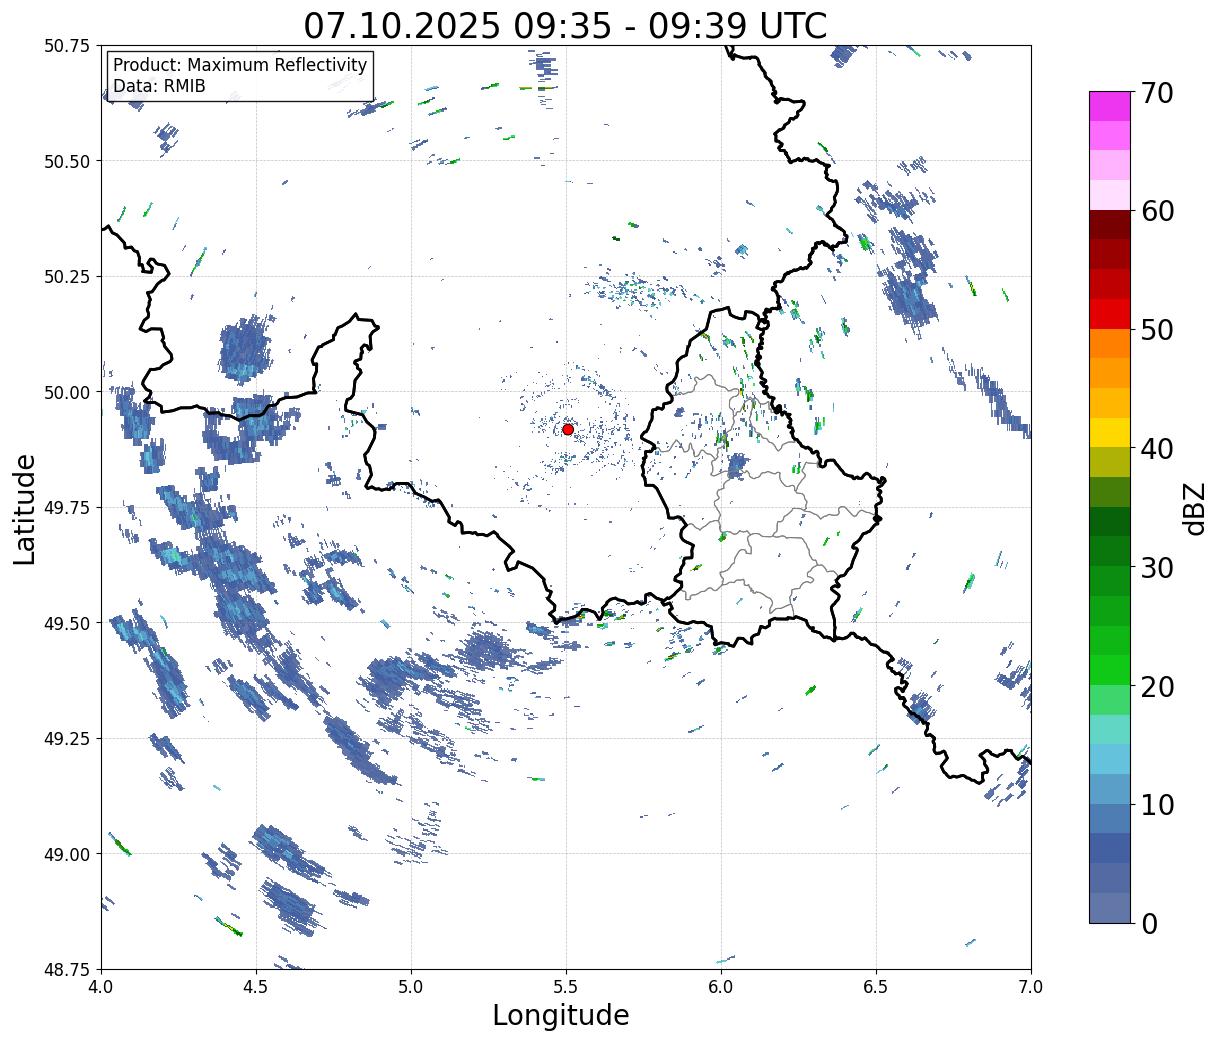Click the 'Data: RMIB' legend line

coord(159,86)
